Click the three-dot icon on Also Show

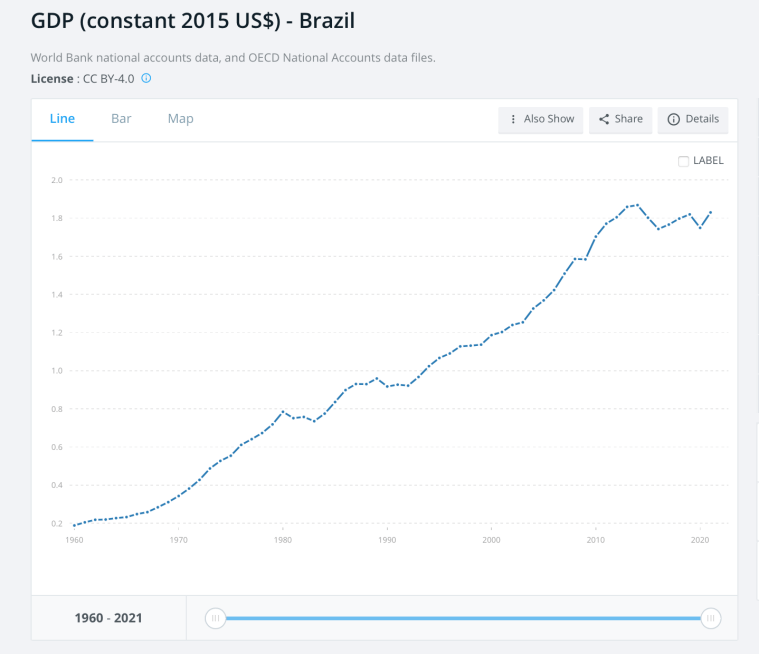pyautogui.click(x=513, y=119)
